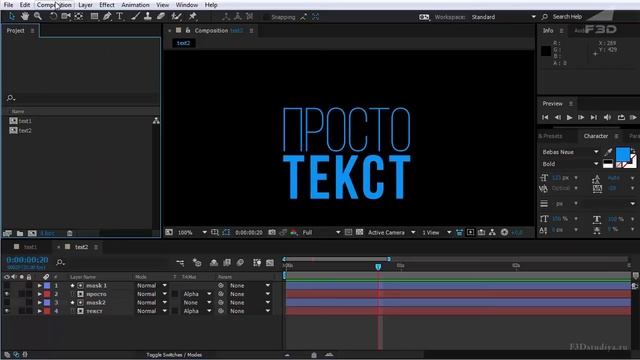
Task: Click the Toggle Switches / Modes button
Action: point(174,355)
